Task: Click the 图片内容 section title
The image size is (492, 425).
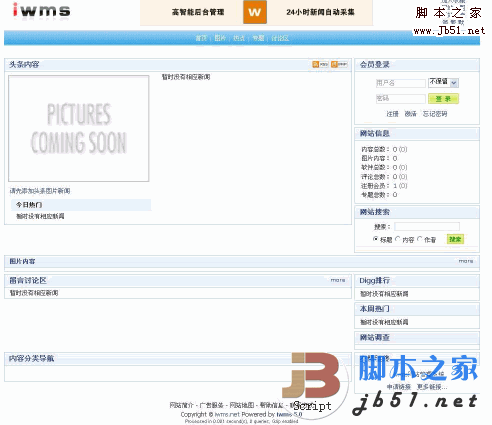Action: tap(22, 261)
